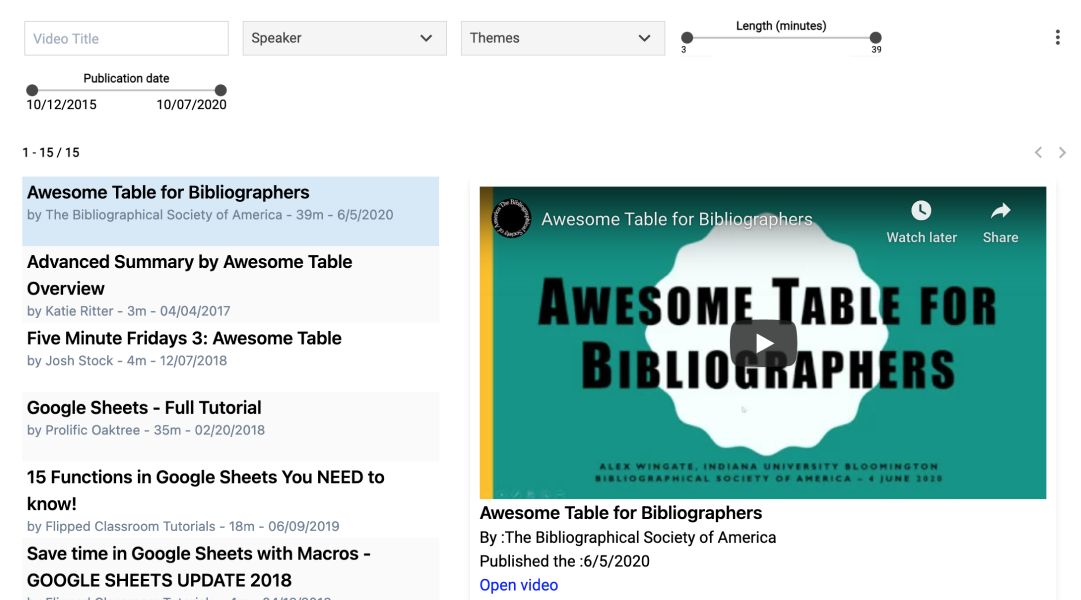Click the Watch later clock icon
This screenshot has width=1081, height=600.
pyautogui.click(x=921, y=210)
